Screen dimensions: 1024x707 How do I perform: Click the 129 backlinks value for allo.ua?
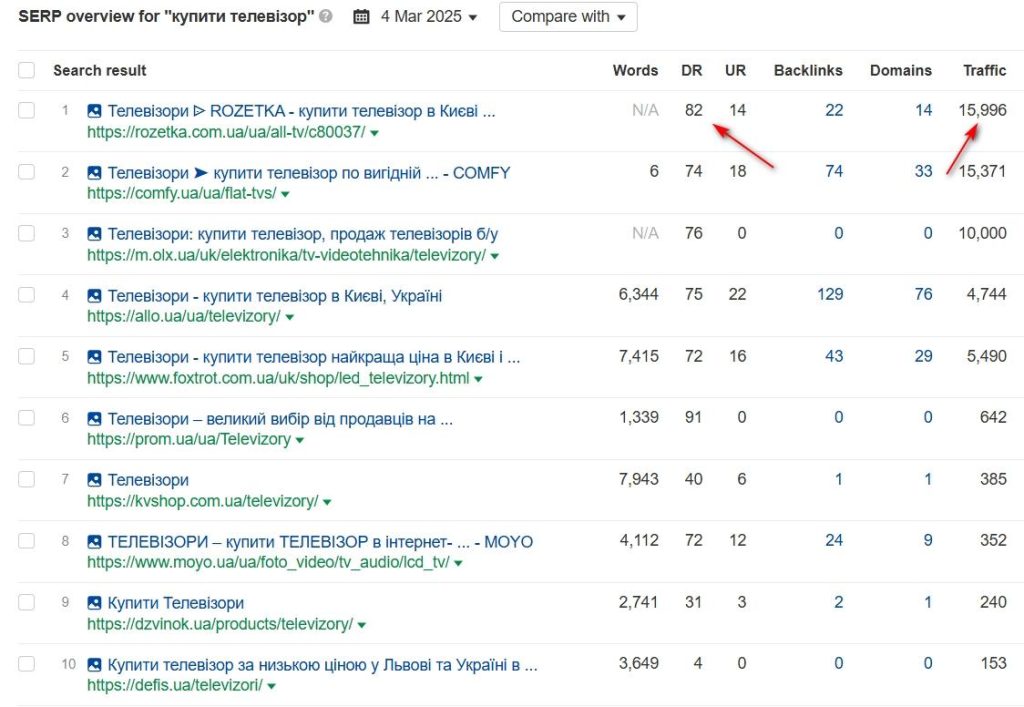coord(830,294)
